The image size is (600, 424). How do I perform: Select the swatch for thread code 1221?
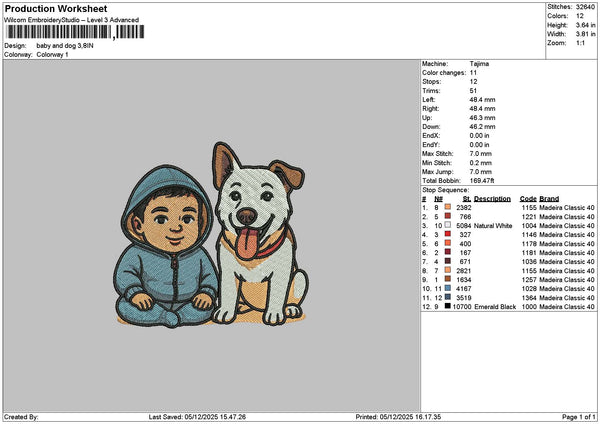click(x=447, y=216)
